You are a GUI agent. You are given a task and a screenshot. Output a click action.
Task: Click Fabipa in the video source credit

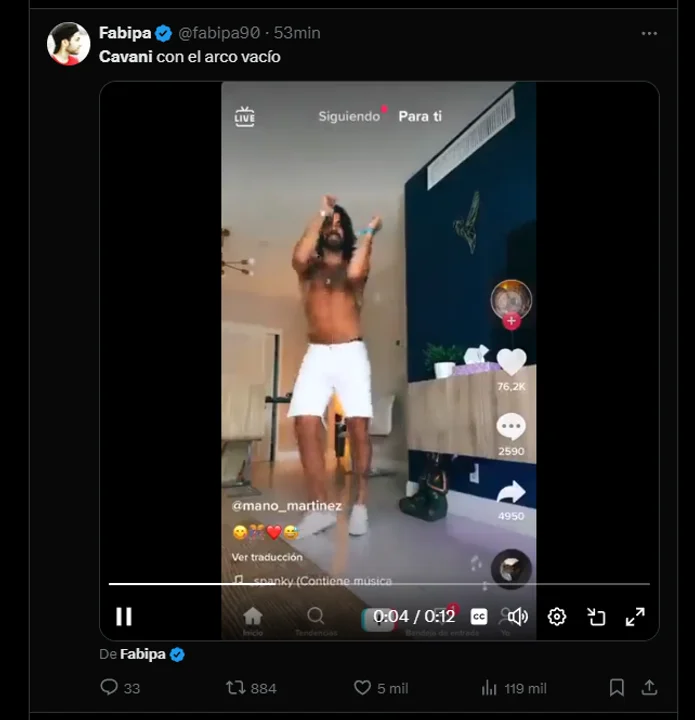[143, 655]
